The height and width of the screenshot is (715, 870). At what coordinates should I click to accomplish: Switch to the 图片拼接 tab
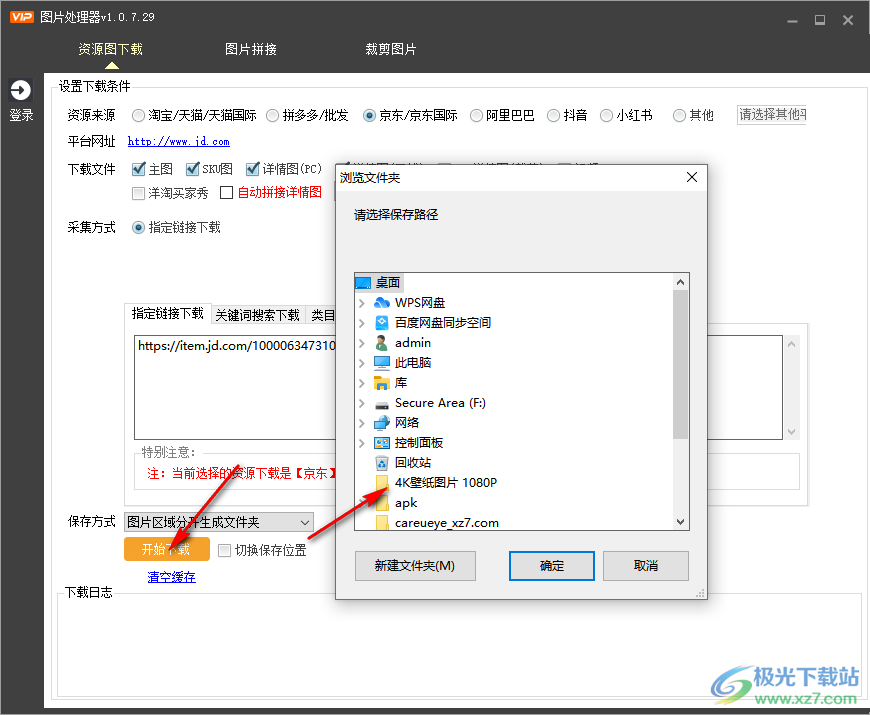(250, 47)
